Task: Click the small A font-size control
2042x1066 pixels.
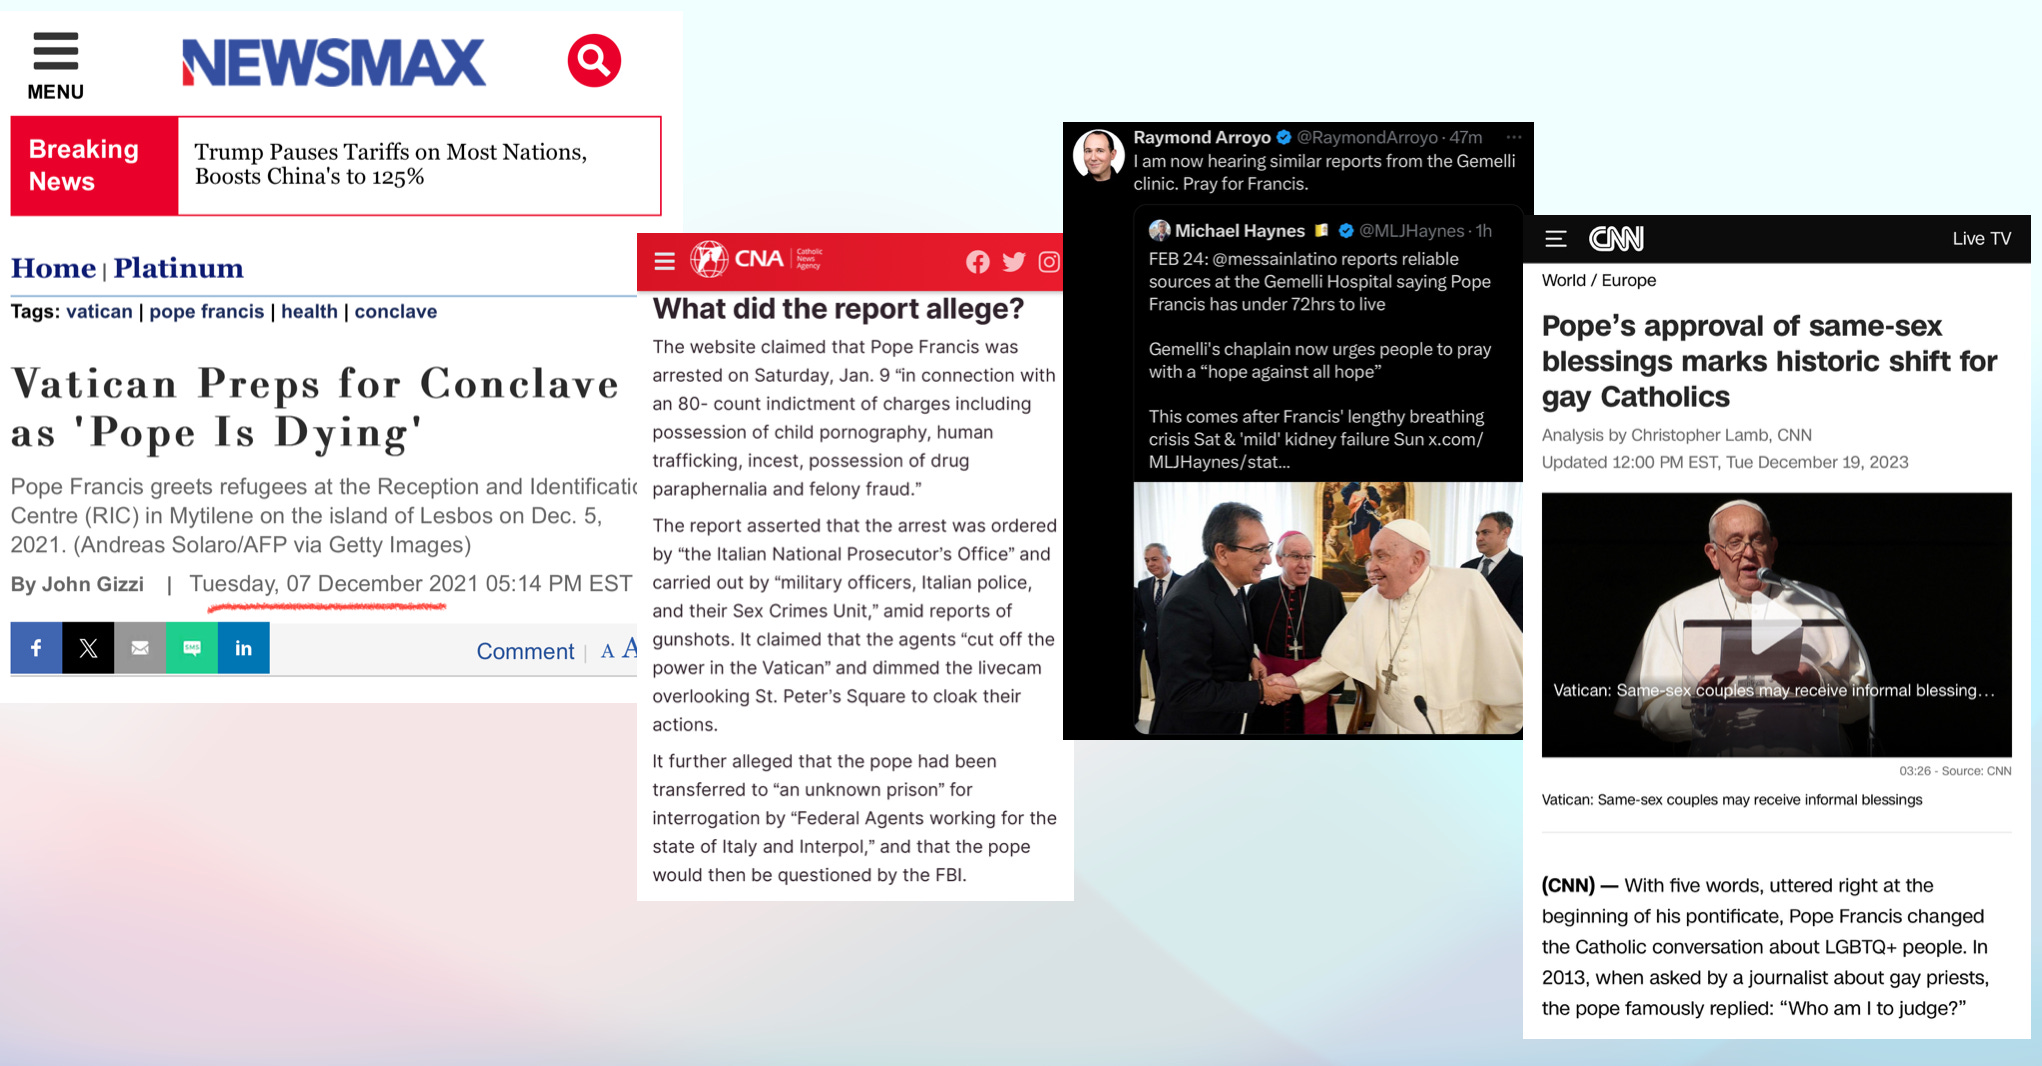Action: click(x=607, y=652)
